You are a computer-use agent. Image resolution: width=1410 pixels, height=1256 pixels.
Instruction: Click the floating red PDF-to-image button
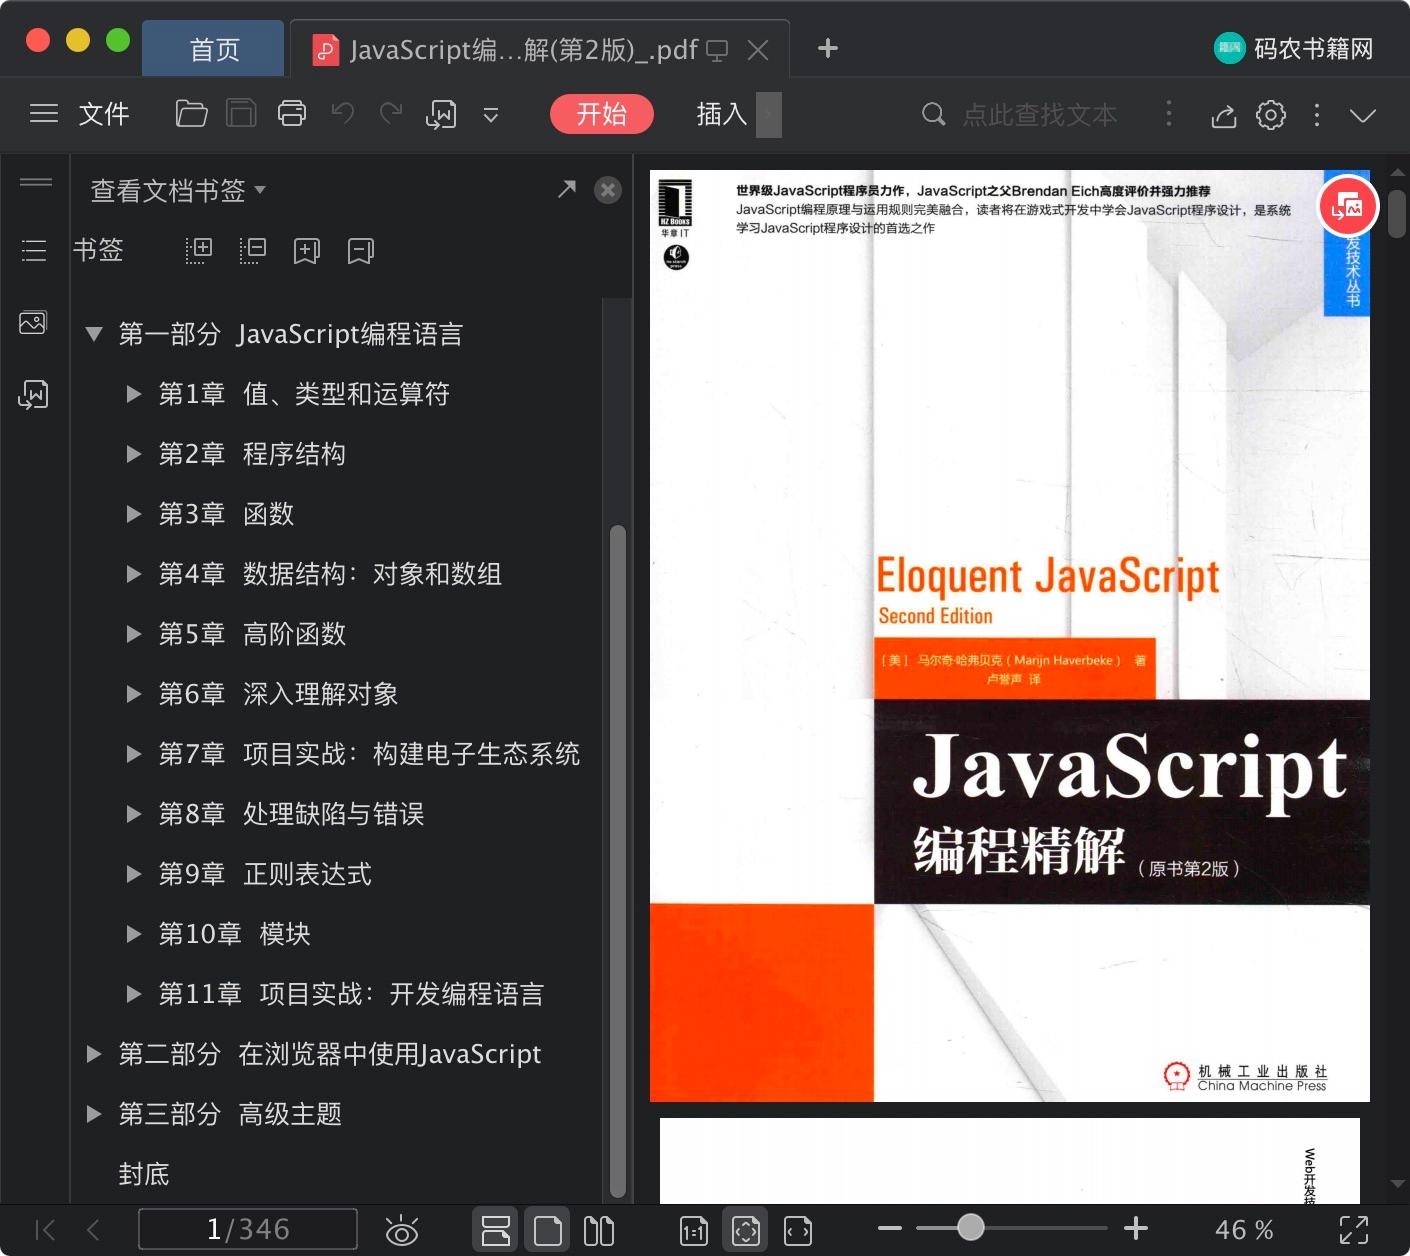[1348, 206]
